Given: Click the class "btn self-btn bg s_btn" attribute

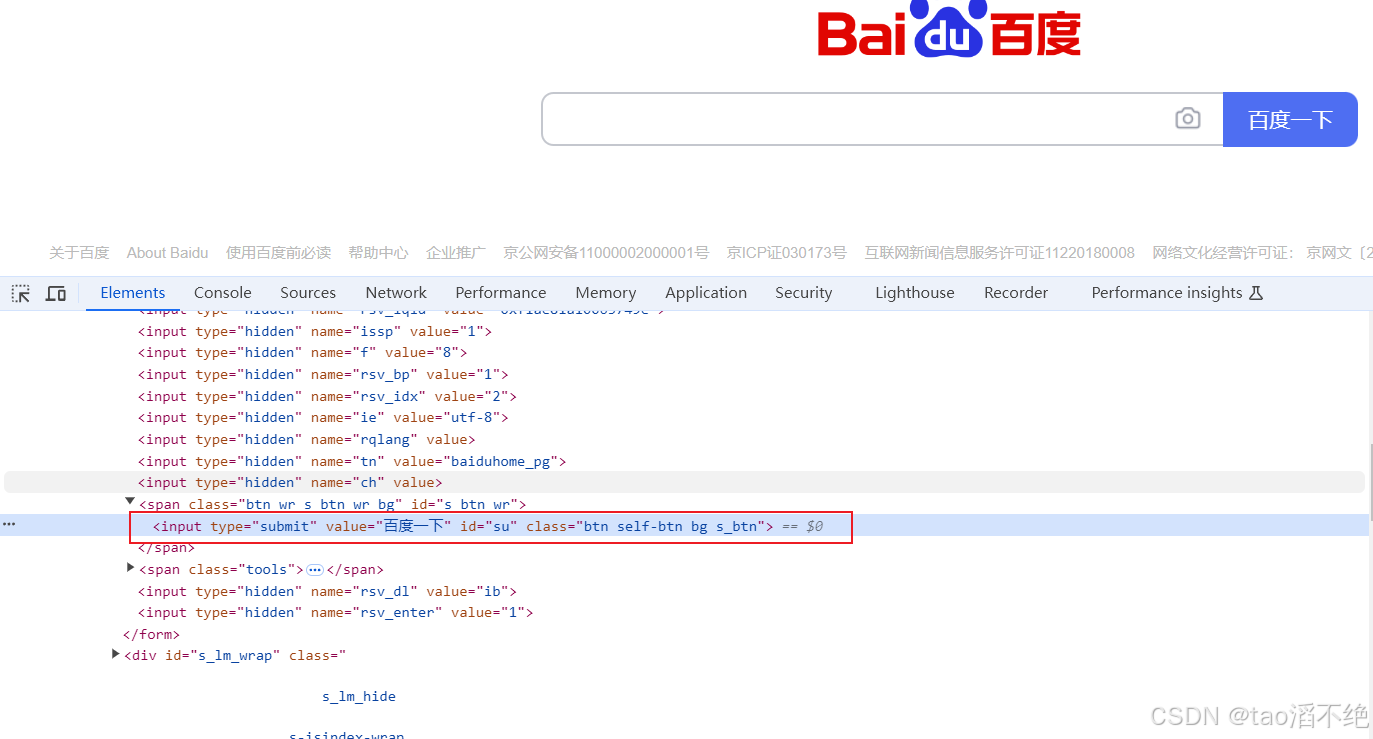Looking at the screenshot, I should tap(646, 526).
